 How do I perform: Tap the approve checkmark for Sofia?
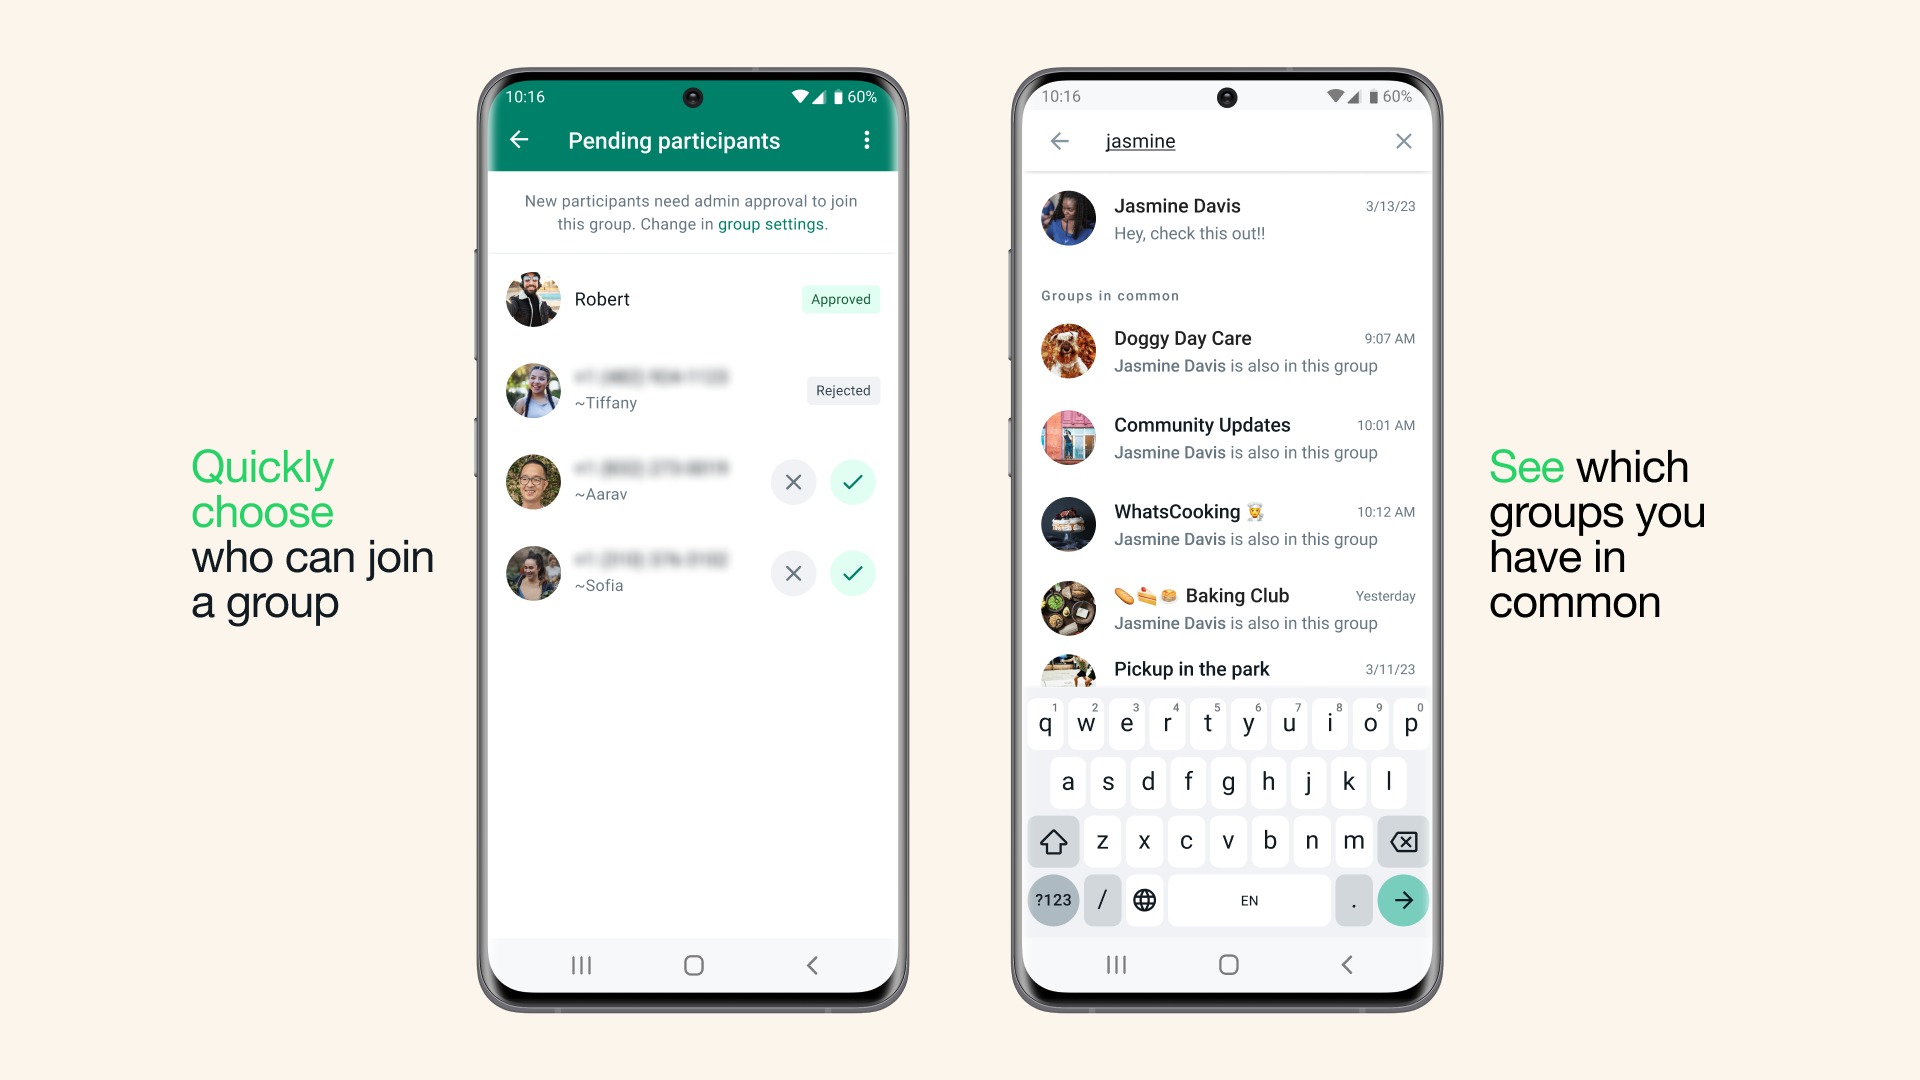851,572
